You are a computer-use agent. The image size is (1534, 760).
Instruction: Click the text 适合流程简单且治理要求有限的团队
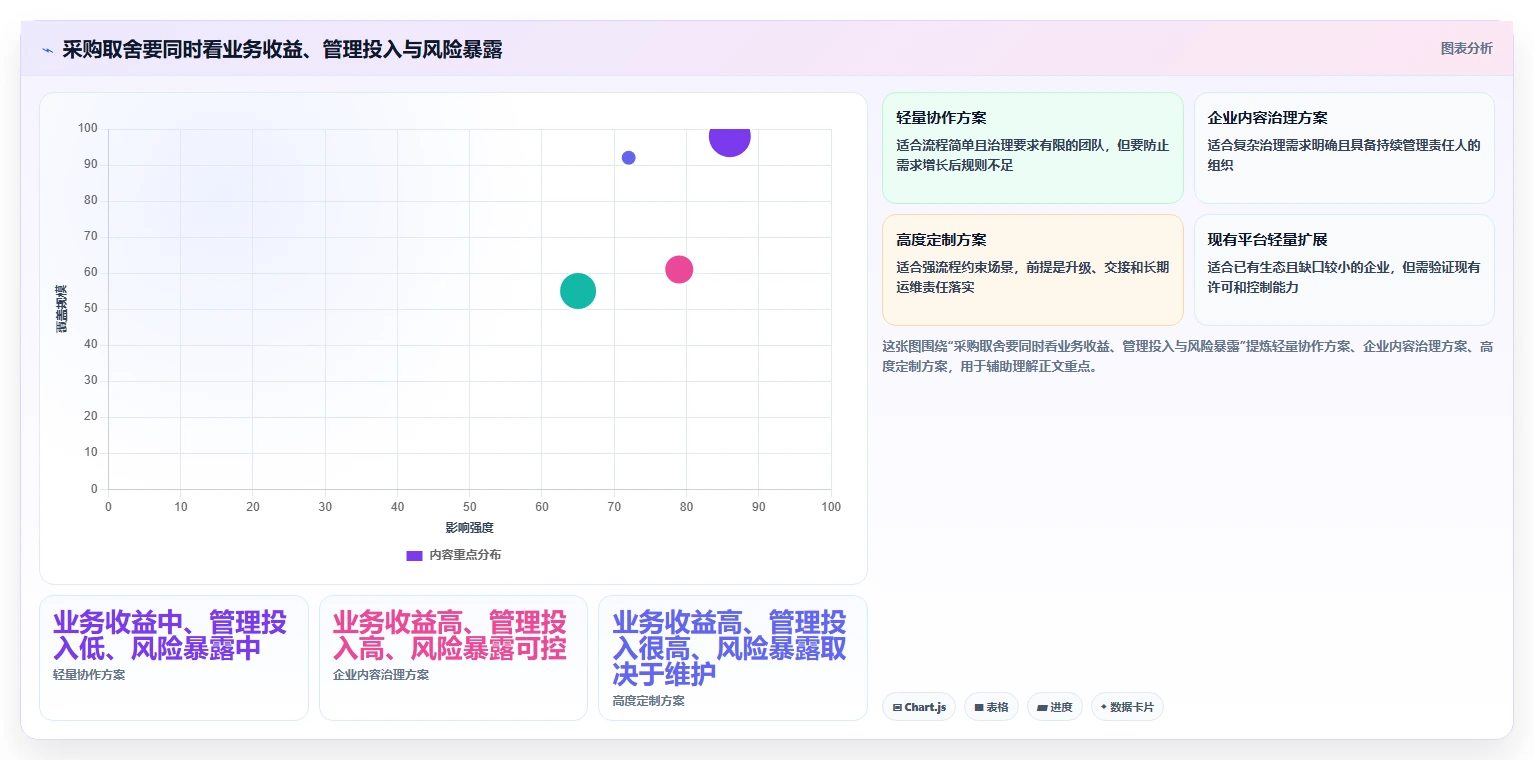(x=1032, y=155)
